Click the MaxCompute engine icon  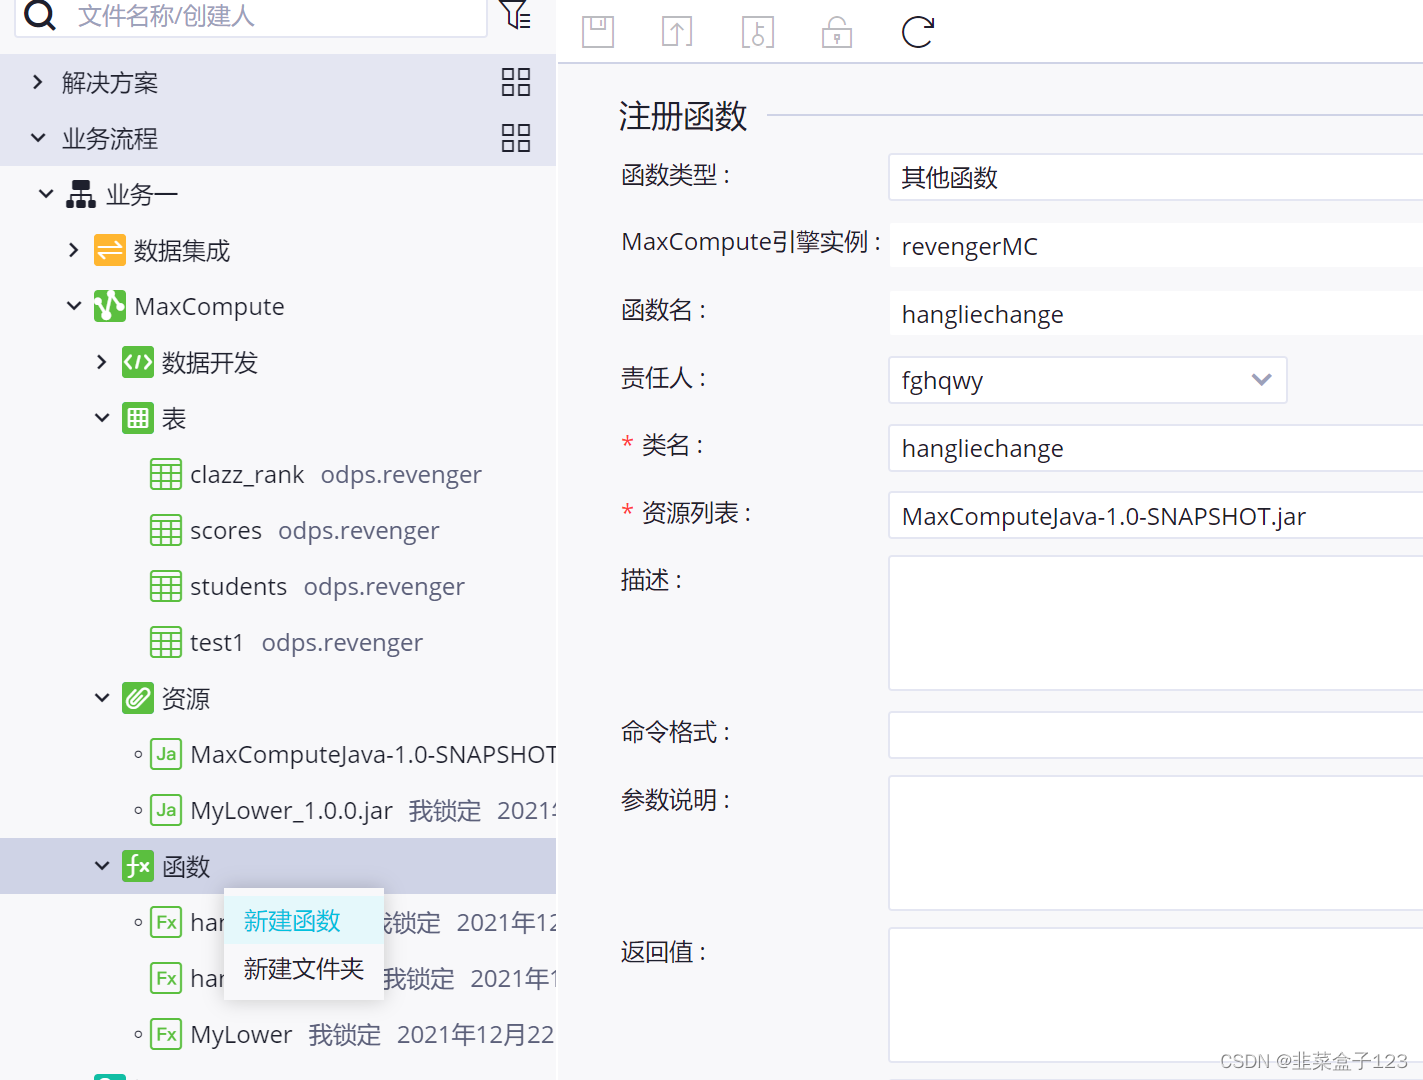110,306
